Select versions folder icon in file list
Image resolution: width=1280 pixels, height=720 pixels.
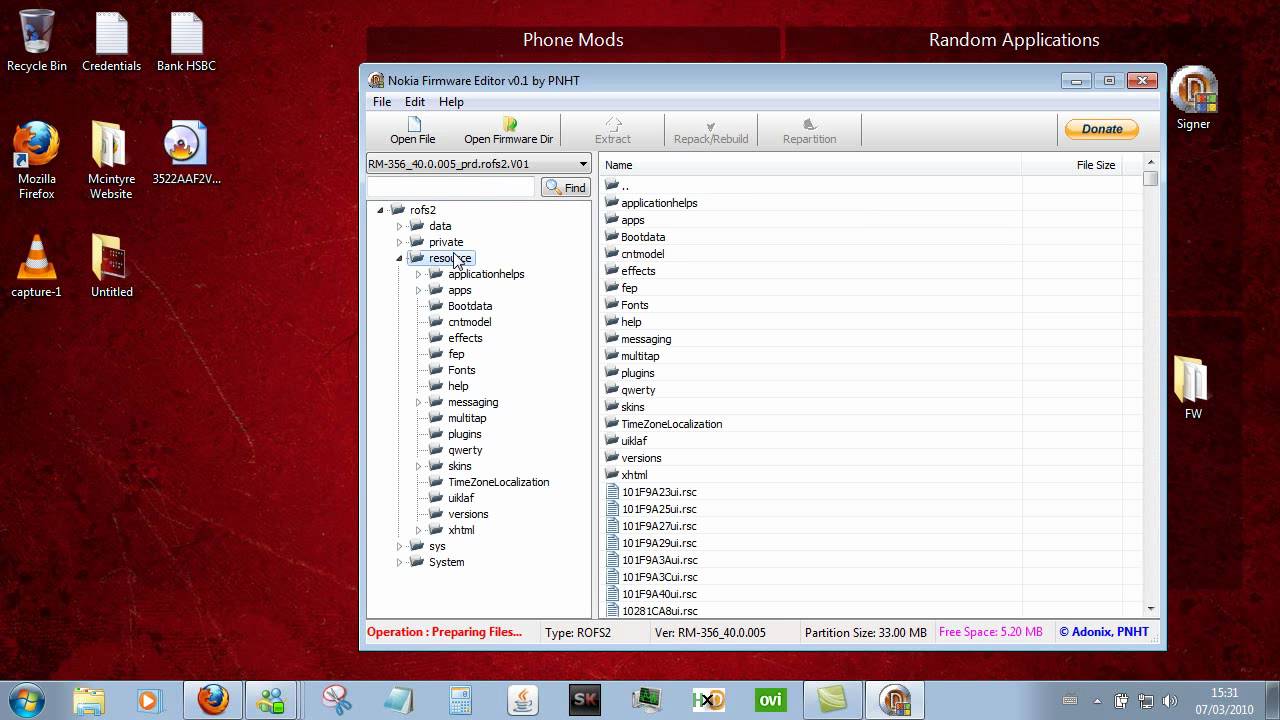(612, 457)
